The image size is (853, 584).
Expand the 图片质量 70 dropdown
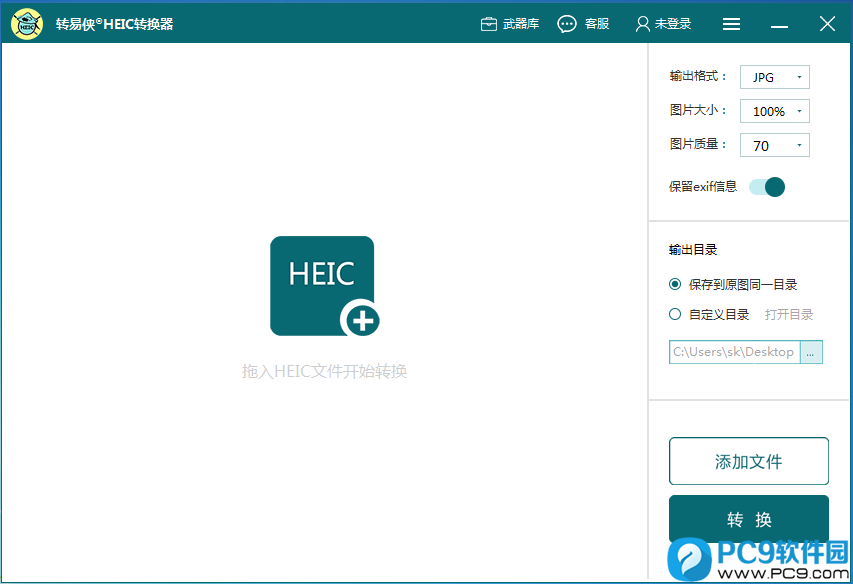click(775, 145)
